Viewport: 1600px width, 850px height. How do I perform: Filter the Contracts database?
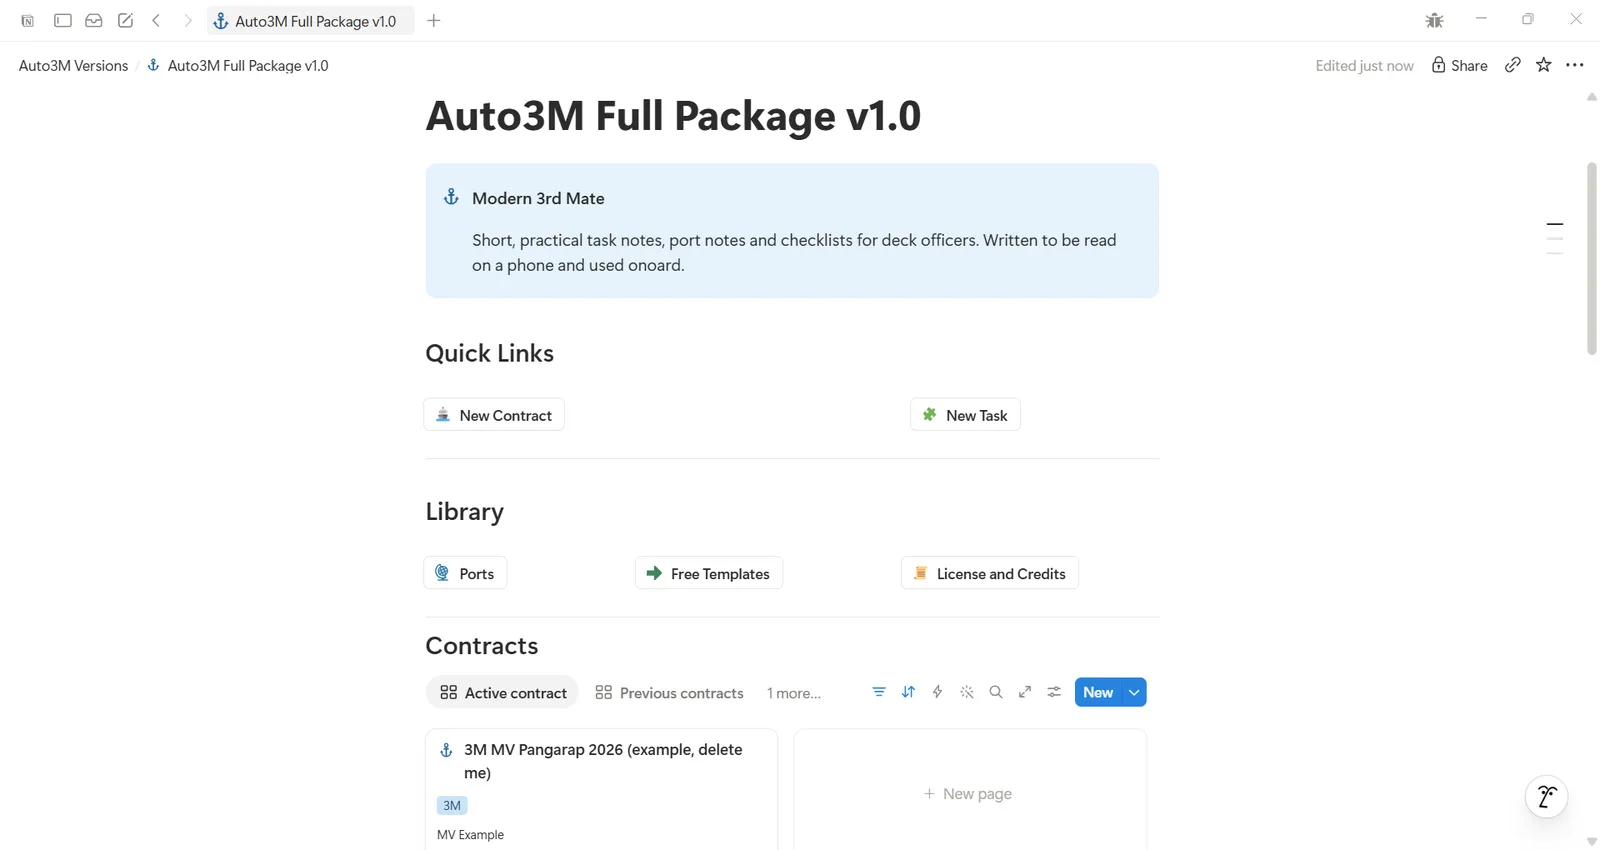(x=879, y=692)
